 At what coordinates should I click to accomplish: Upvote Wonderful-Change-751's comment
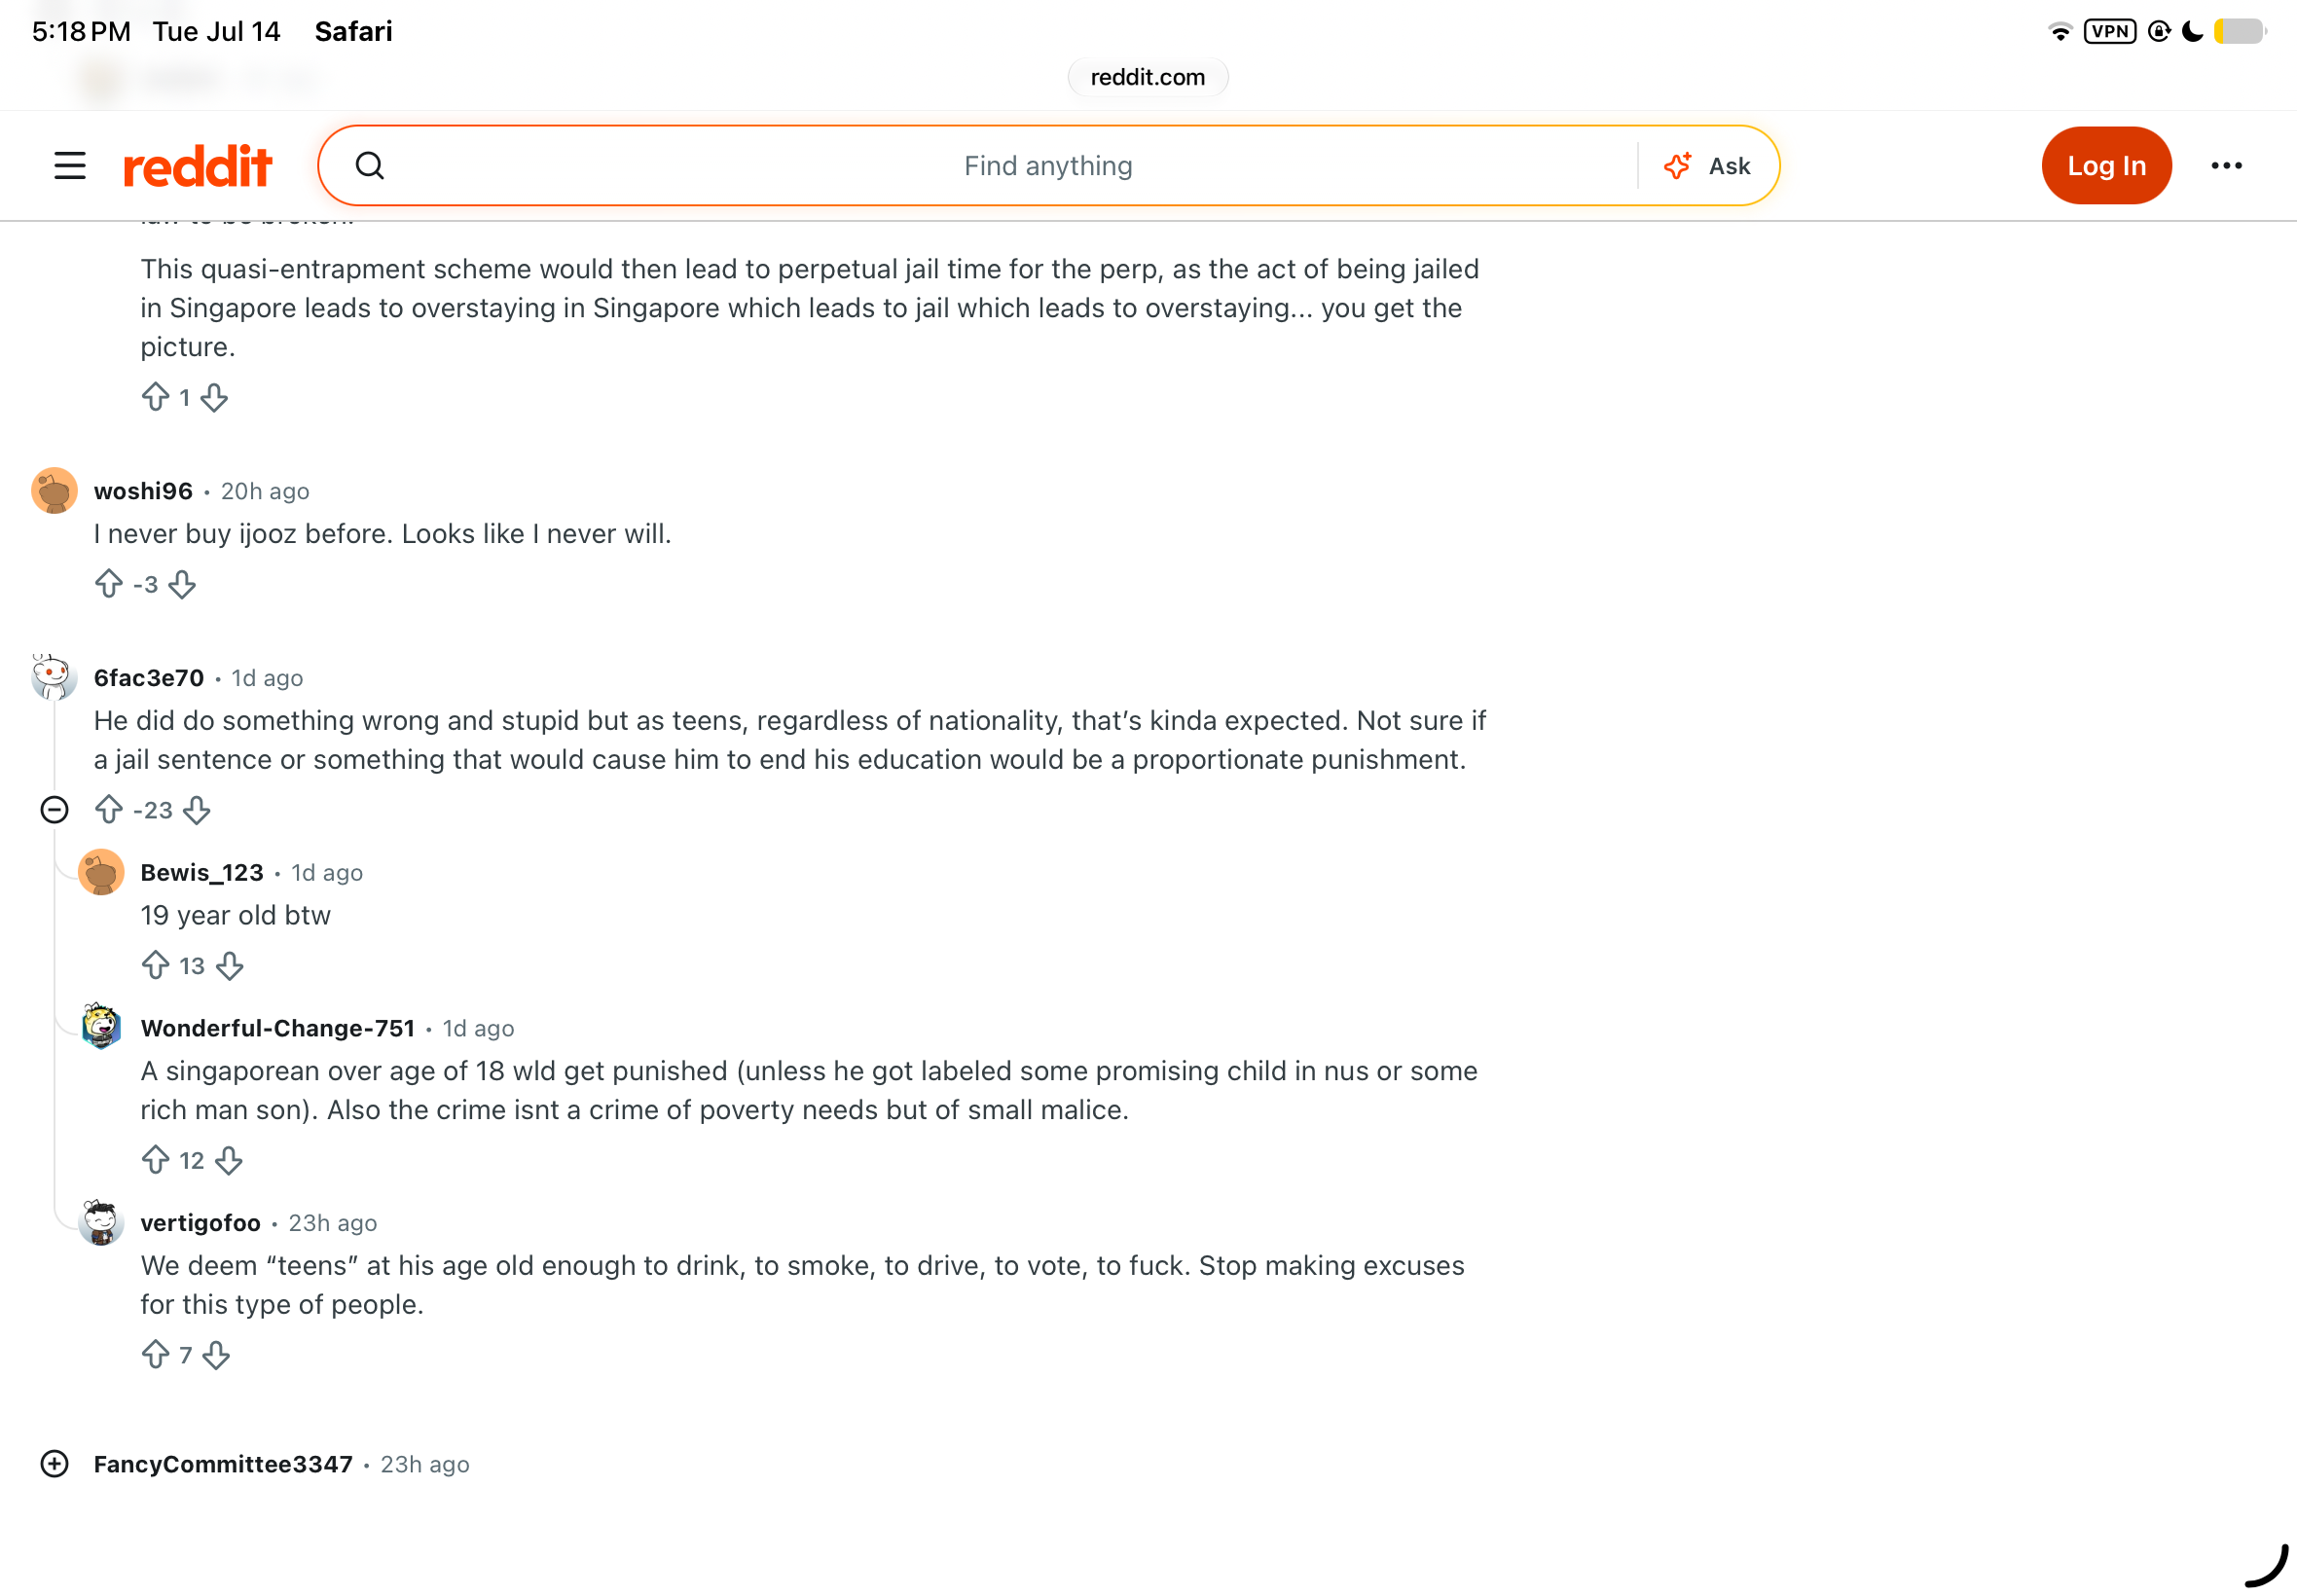tap(155, 1160)
